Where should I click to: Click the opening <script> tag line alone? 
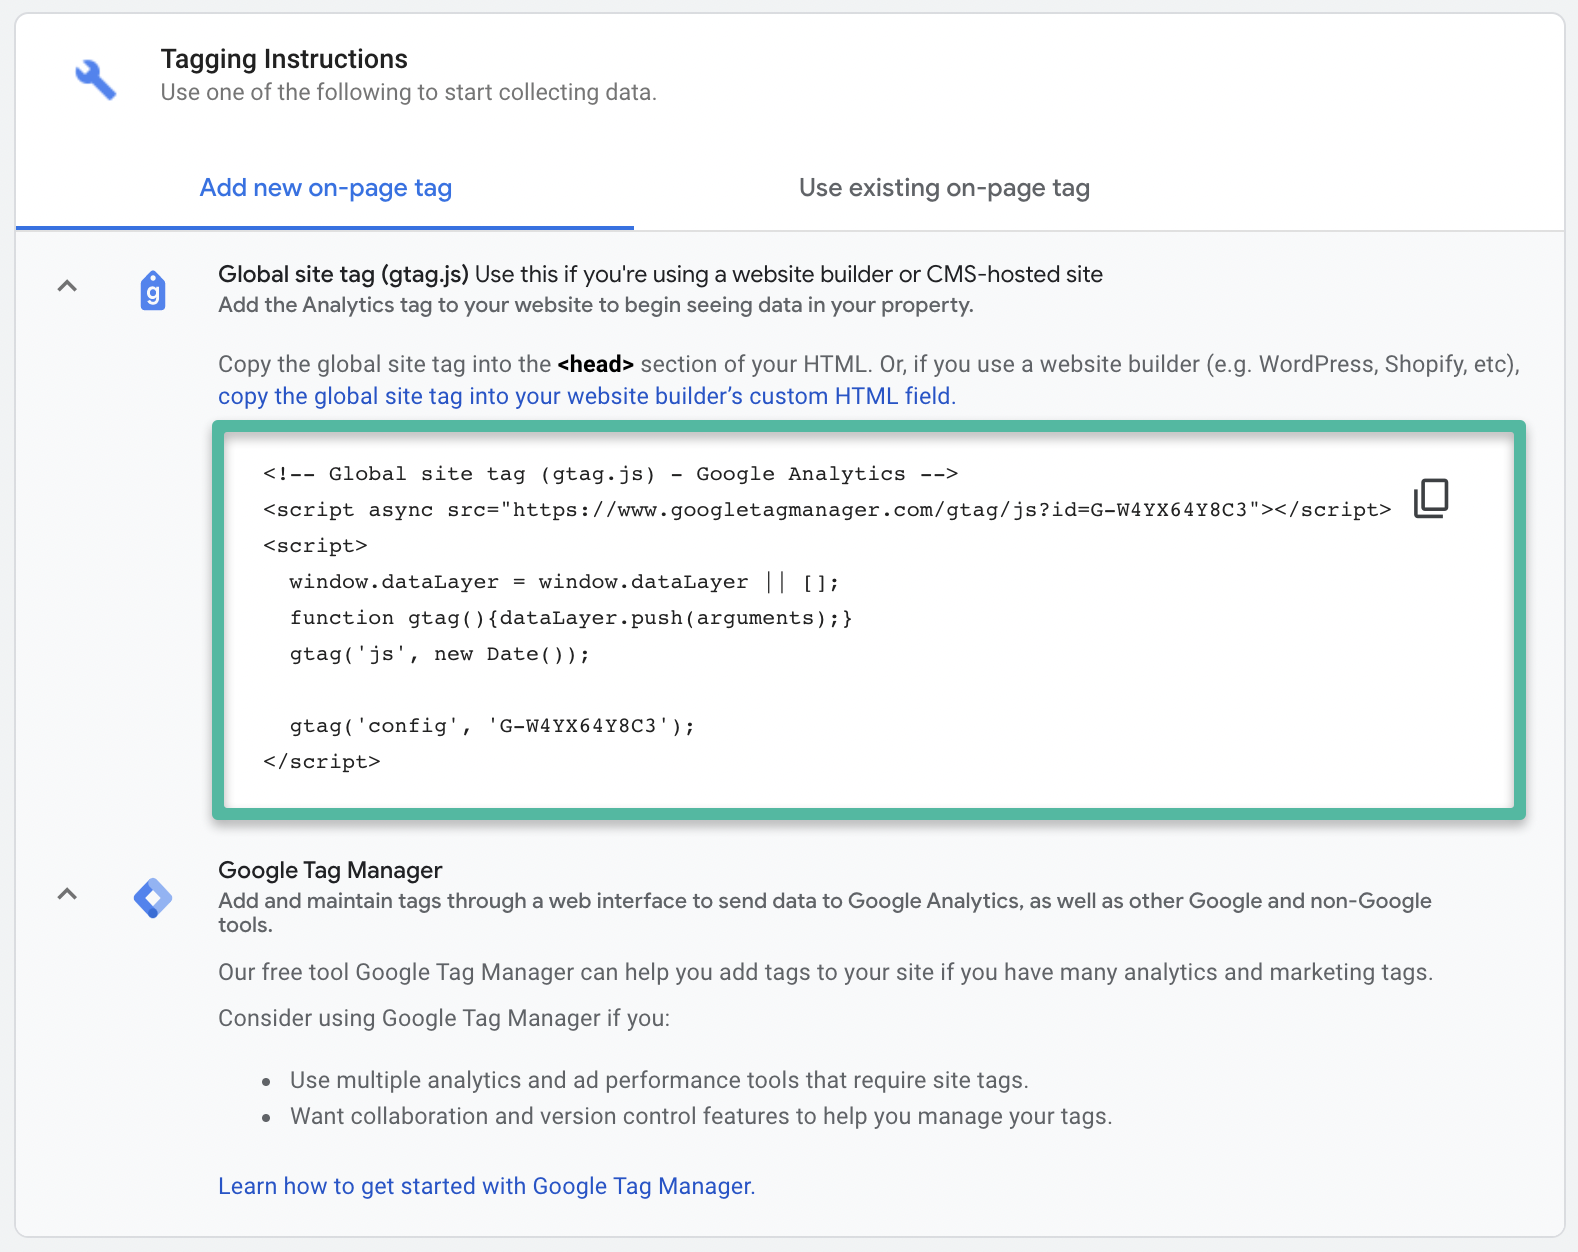click(315, 546)
